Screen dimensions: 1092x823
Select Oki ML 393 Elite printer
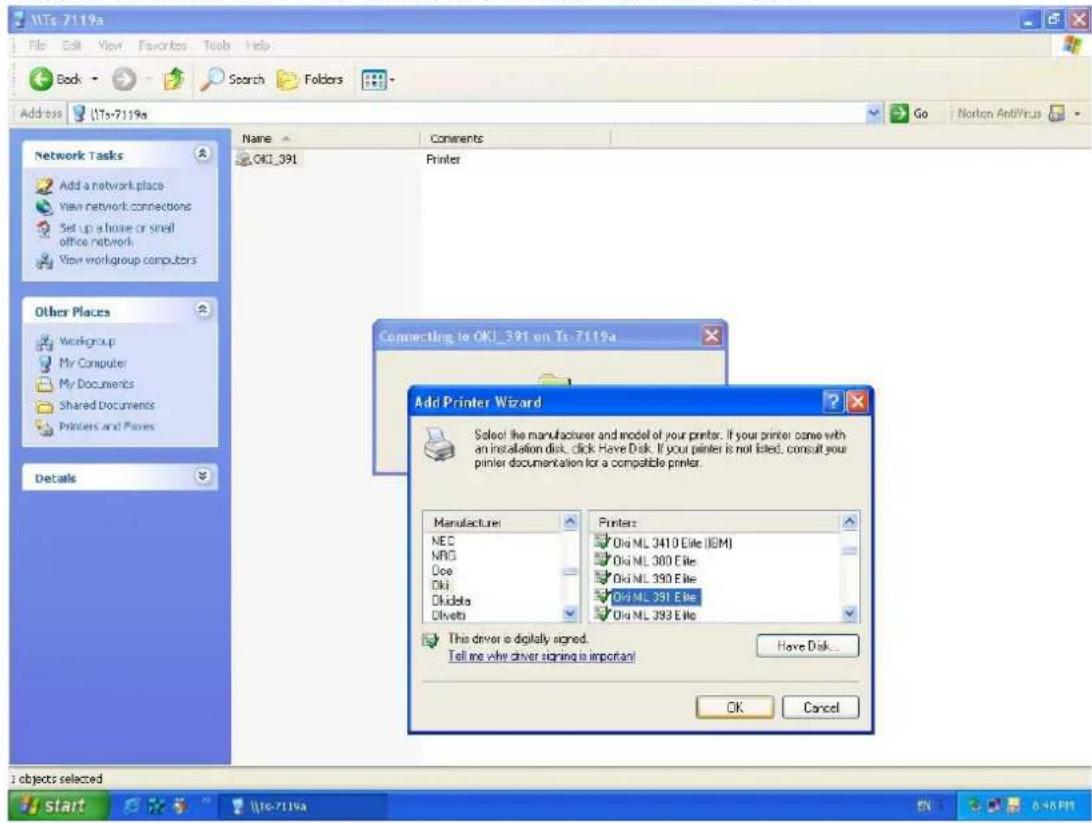(646, 615)
